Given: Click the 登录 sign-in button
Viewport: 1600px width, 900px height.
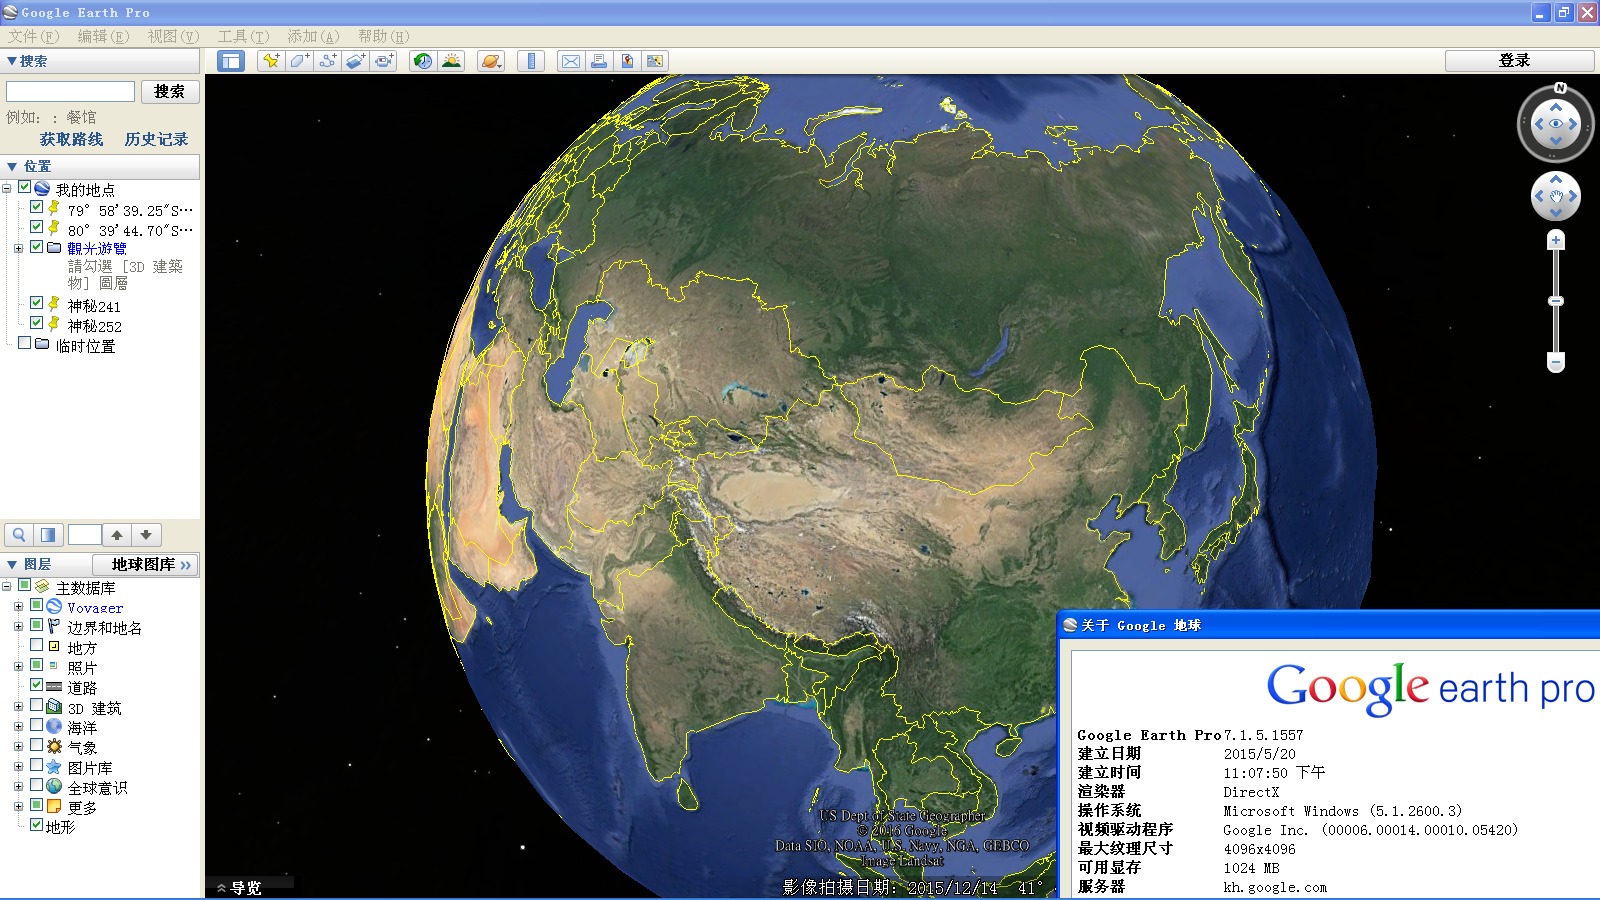Looking at the screenshot, I should [1519, 60].
